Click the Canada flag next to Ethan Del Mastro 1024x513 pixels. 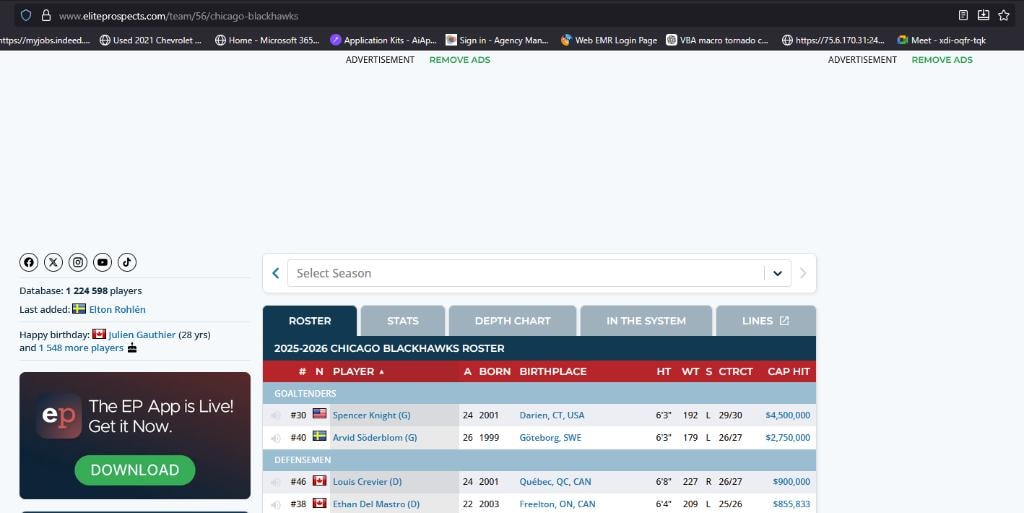pyautogui.click(x=319, y=503)
